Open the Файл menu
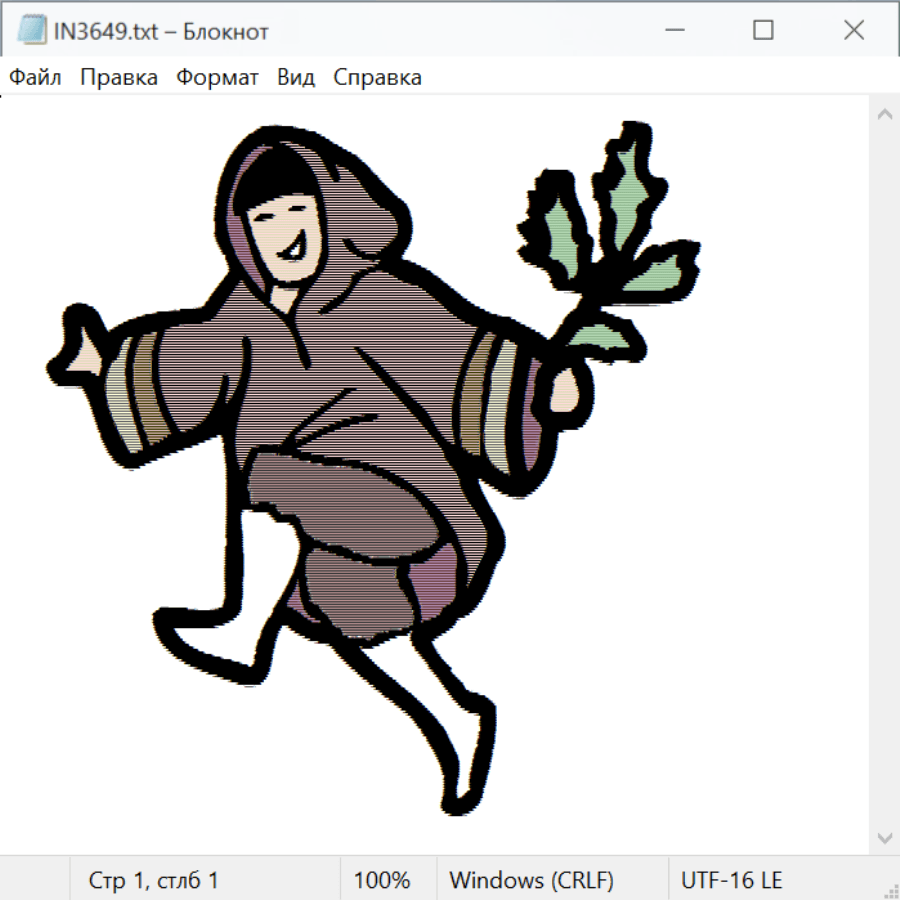The image size is (900, 900). pyautogui.click(x=35, y=78)
